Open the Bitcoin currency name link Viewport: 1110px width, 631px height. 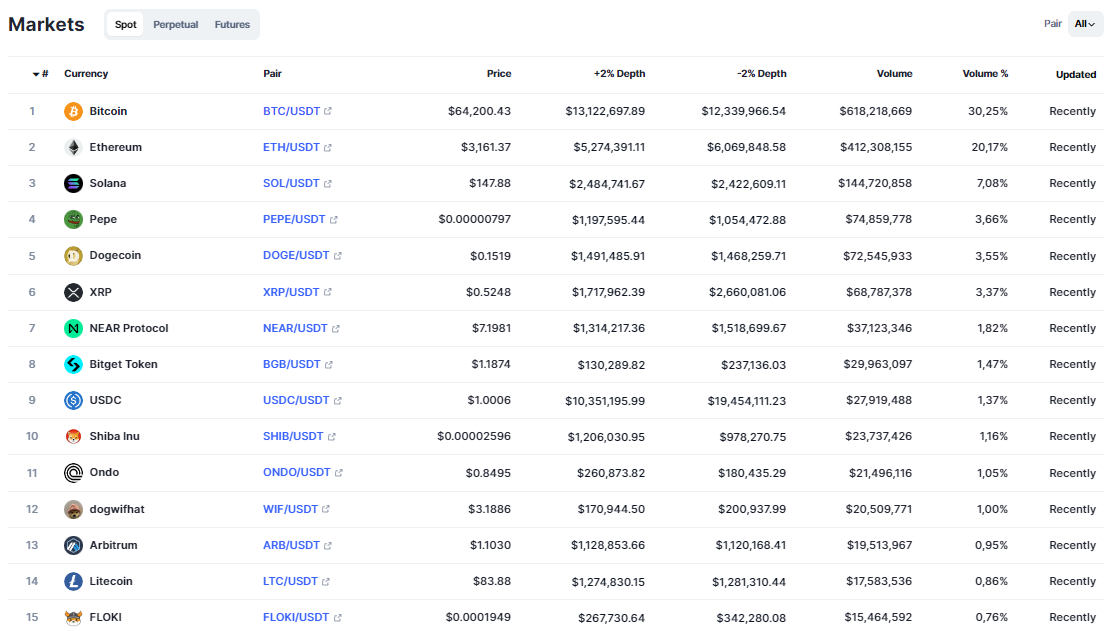pos(108,111)
